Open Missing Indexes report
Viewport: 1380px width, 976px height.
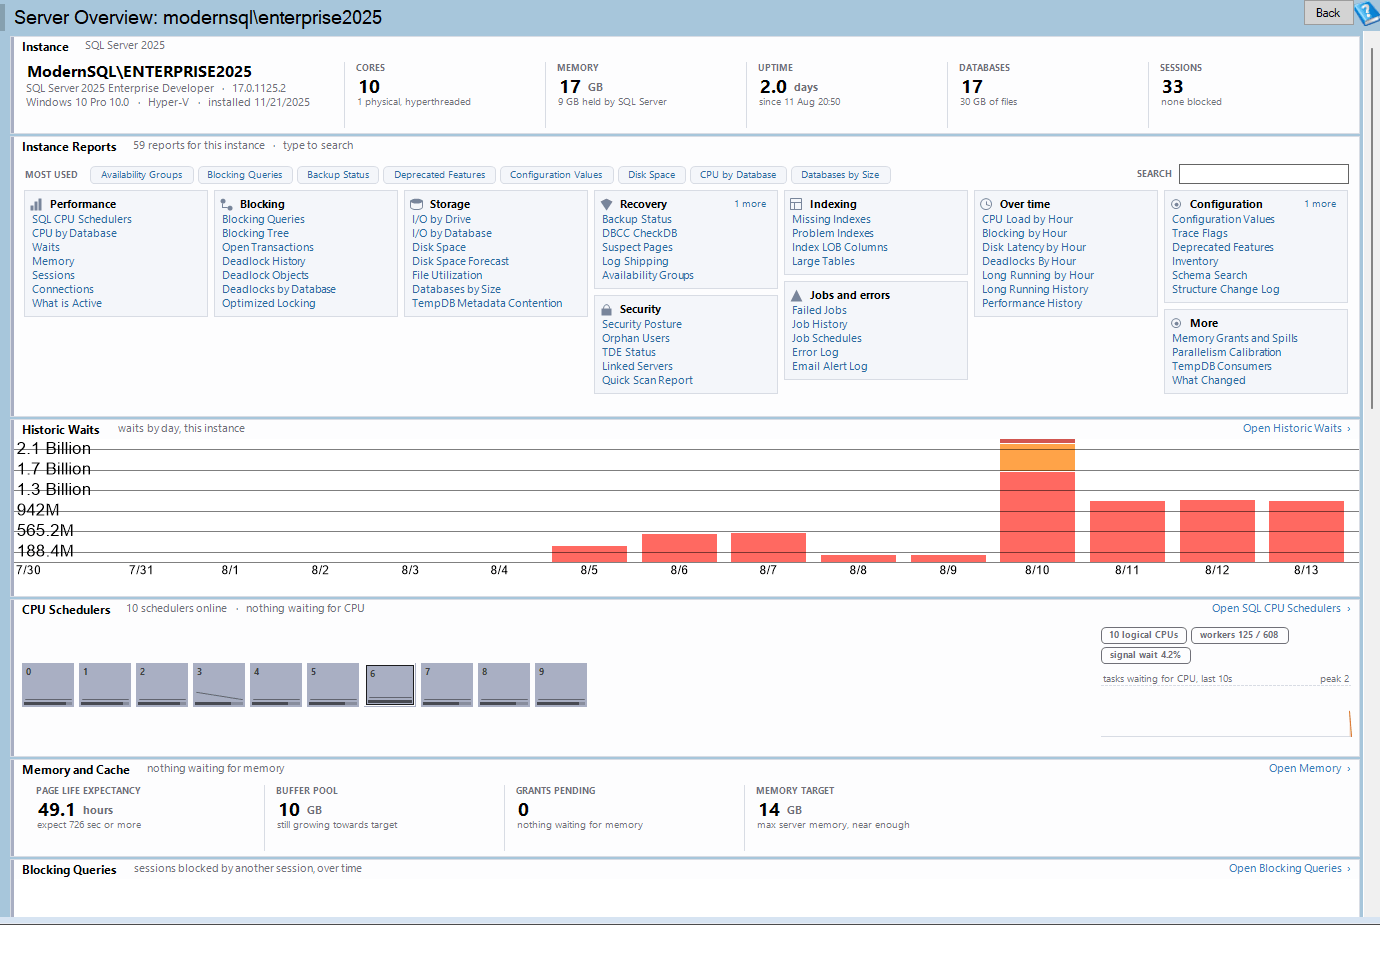pyautogui.click(x=831, y=219)
